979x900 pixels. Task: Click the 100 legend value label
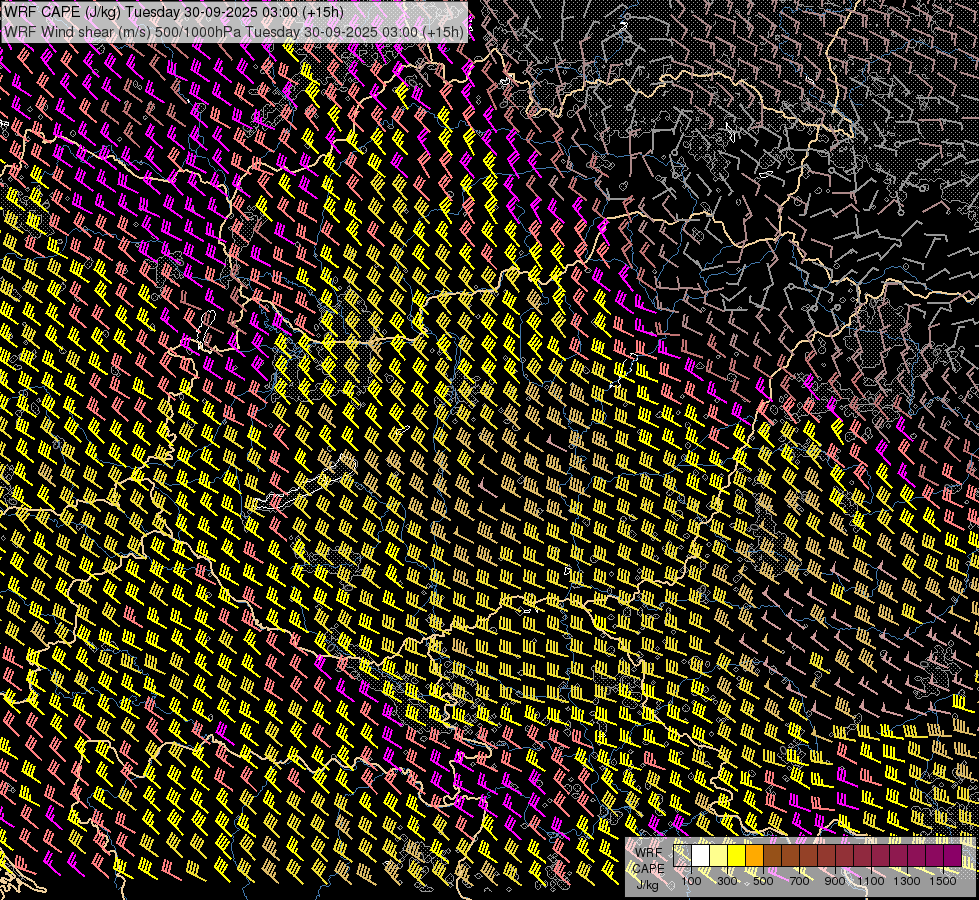pyautogui.click(x=691, y=881)
